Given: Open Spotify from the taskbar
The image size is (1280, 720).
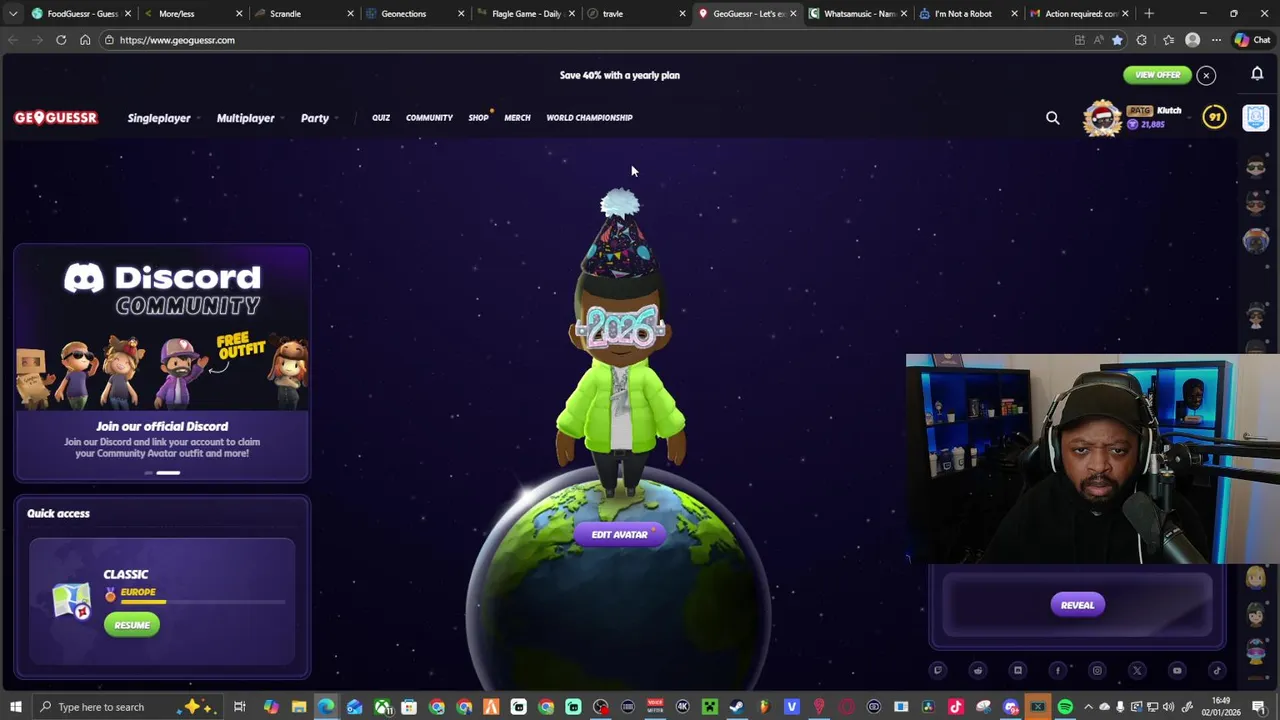Looking at the screenshot, I should [1065, 707].
